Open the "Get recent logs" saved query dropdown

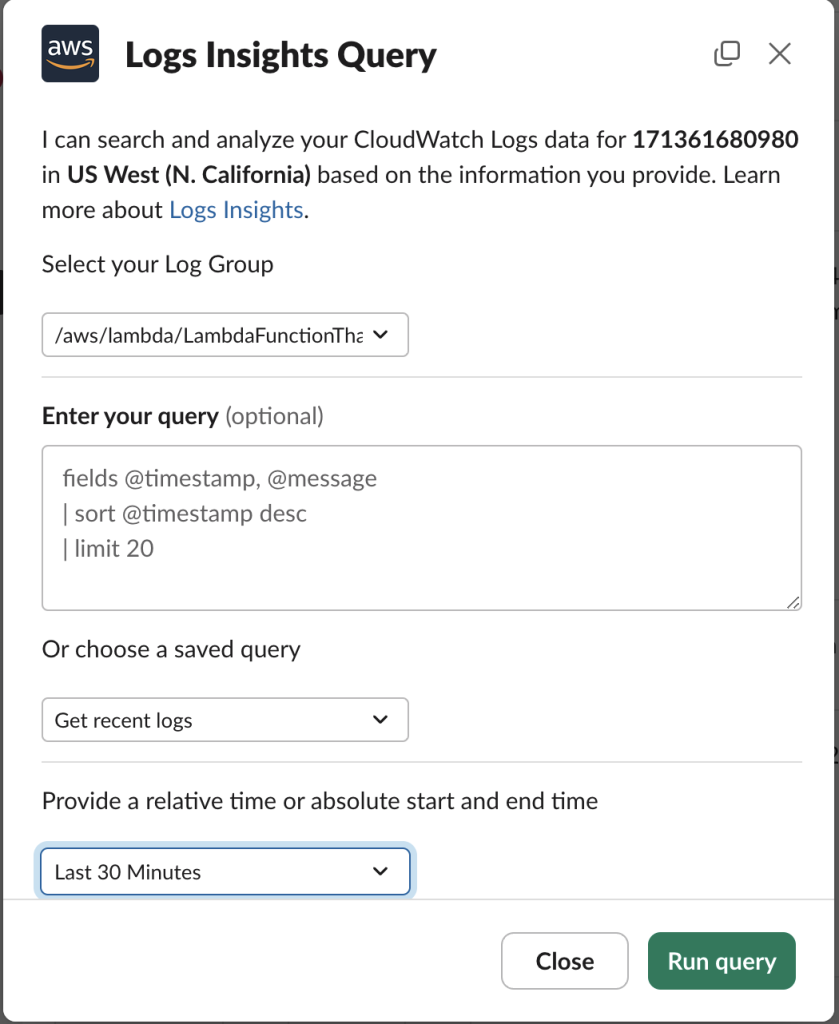[x=225, y=719]
